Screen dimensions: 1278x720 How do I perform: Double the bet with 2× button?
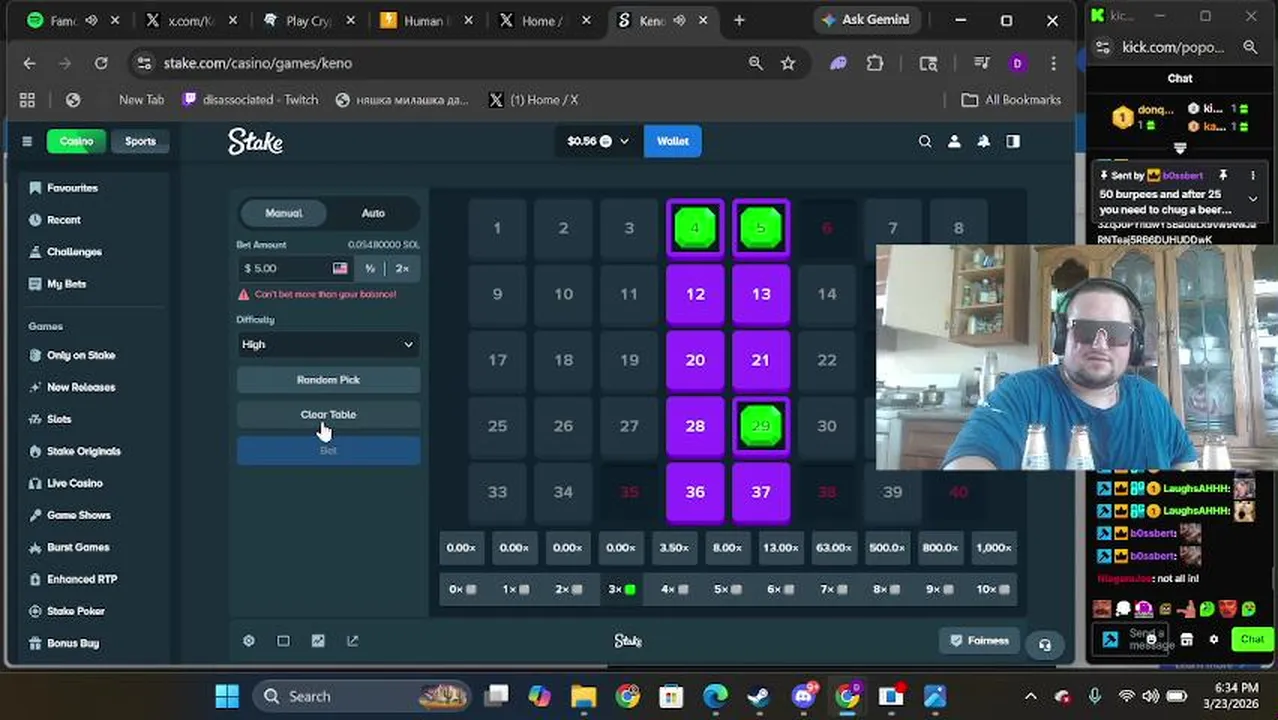pyautogui.click(x=402, y=268)
